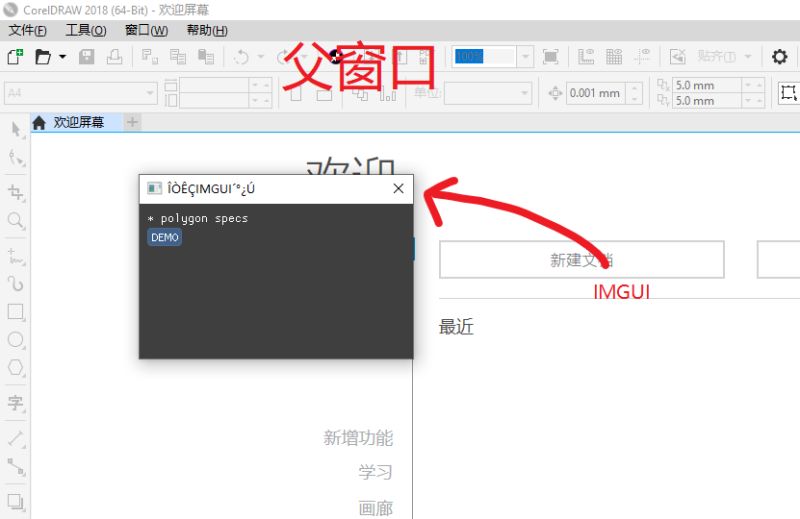Click the 最近 heading text
This screenshot has height=519, width=800.
tap(456, 327)
